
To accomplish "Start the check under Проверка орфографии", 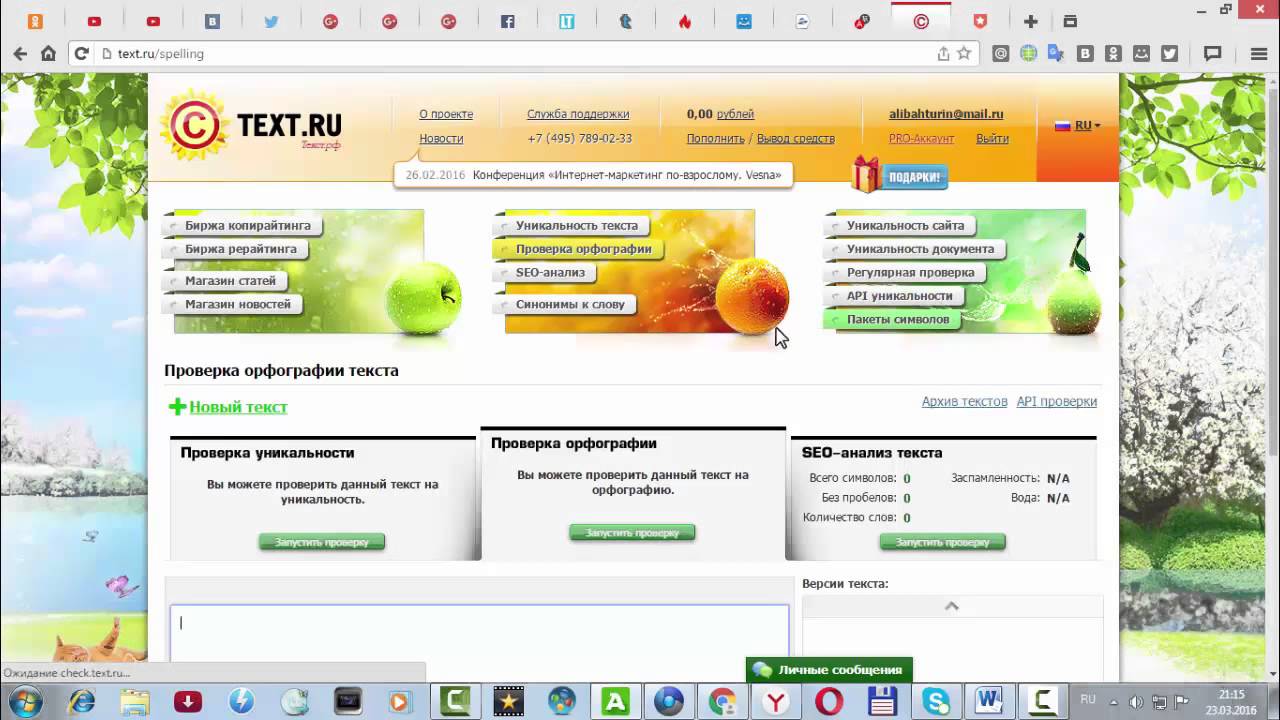I will tap(632, 533).
